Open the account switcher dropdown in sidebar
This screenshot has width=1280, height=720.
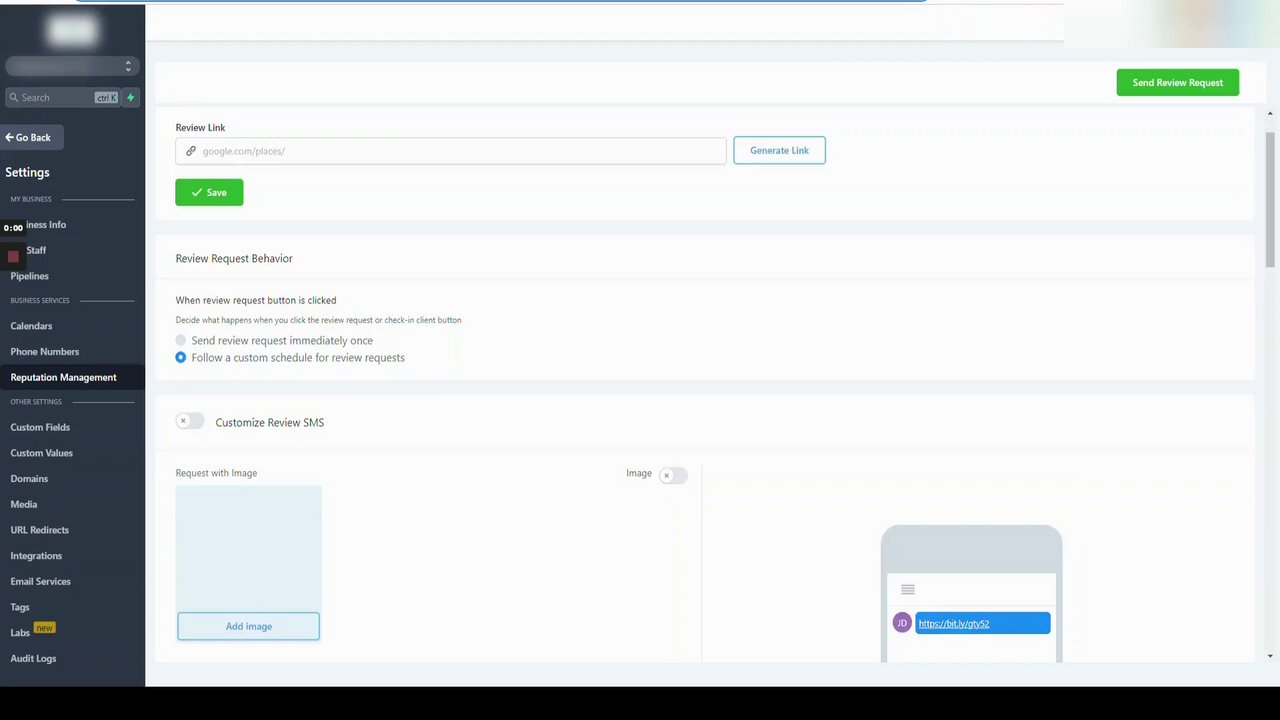70,66
